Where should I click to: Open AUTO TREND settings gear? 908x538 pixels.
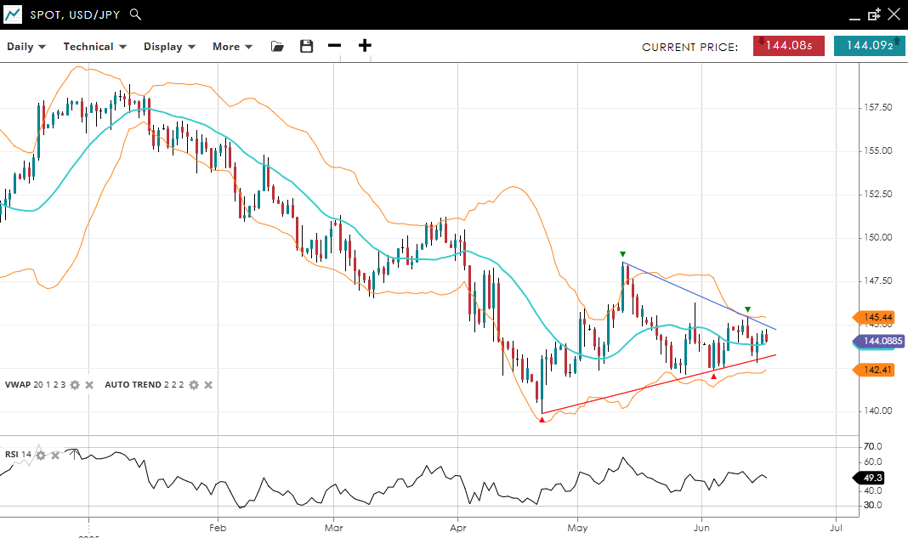tap(194, 385)
